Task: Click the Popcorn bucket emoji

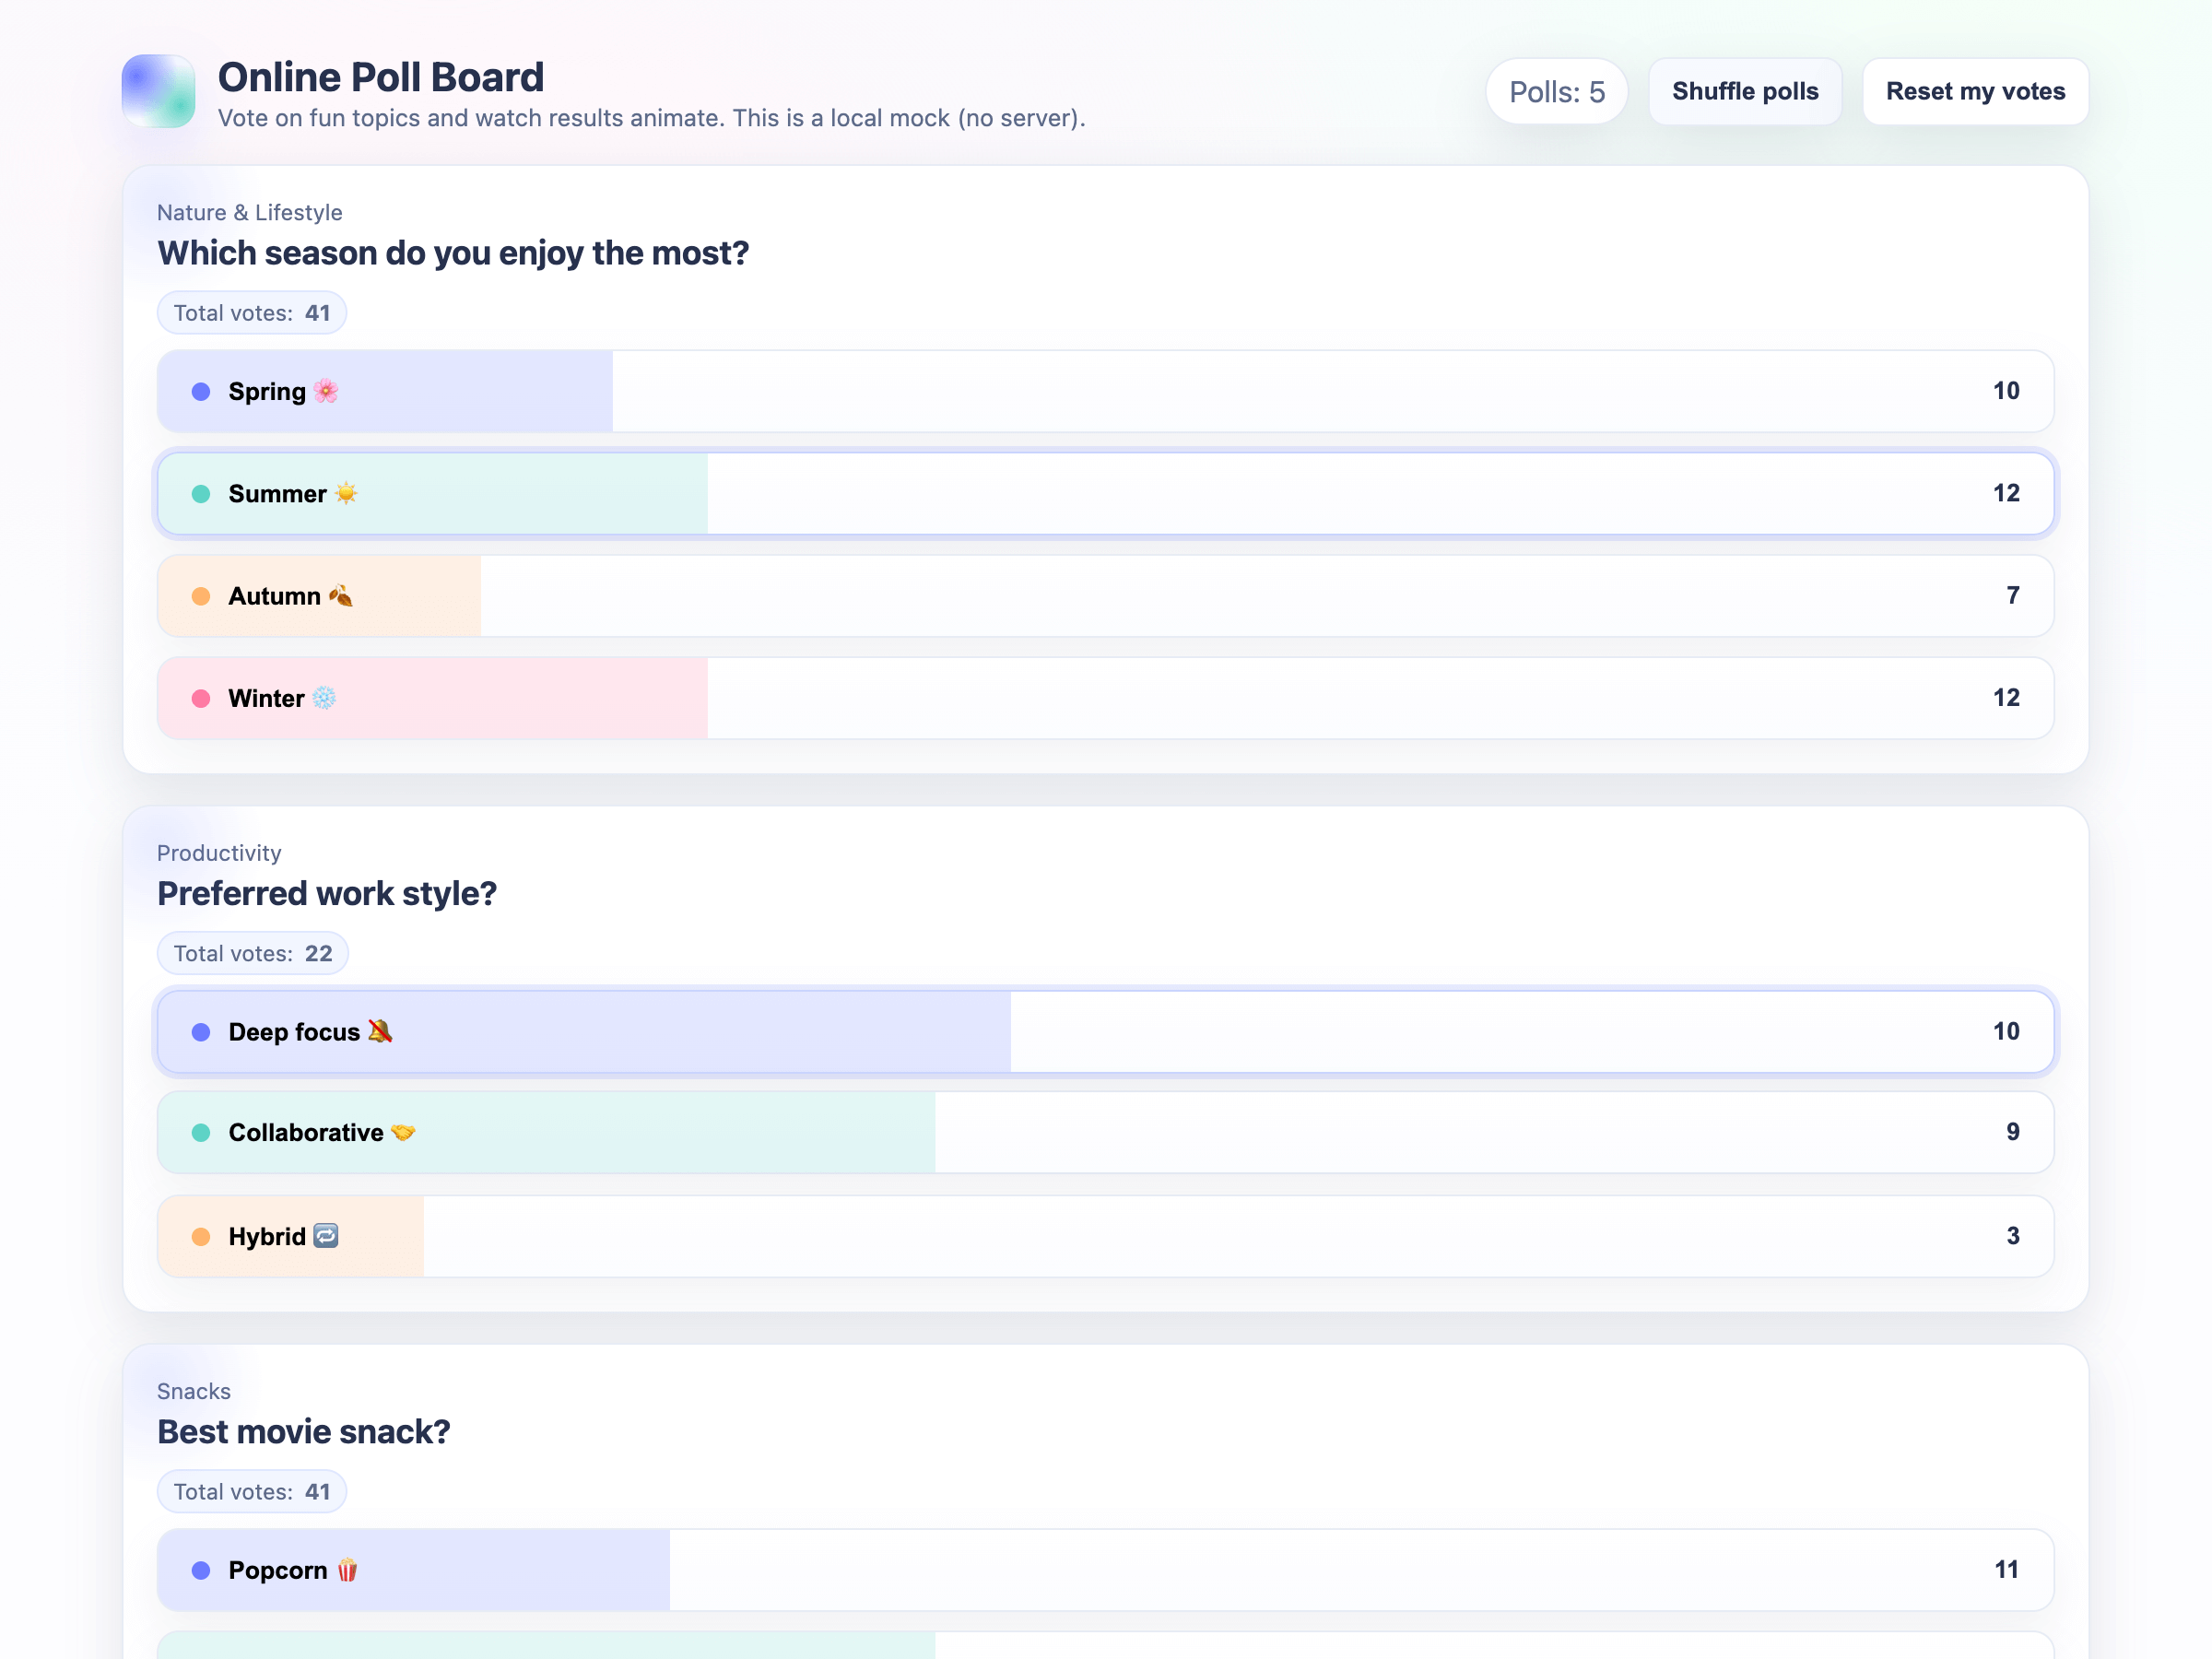Action: click(347, 1570)
